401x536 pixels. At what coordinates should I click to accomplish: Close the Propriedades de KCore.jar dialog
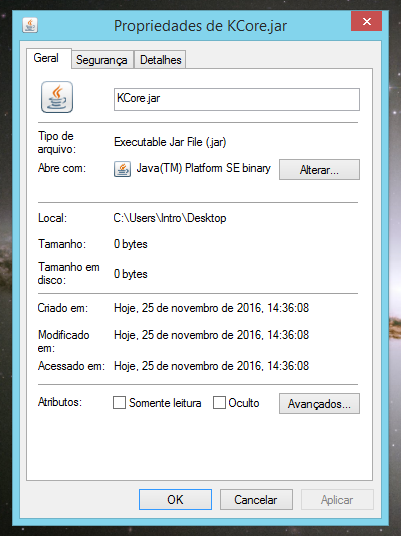pos(366,21)
